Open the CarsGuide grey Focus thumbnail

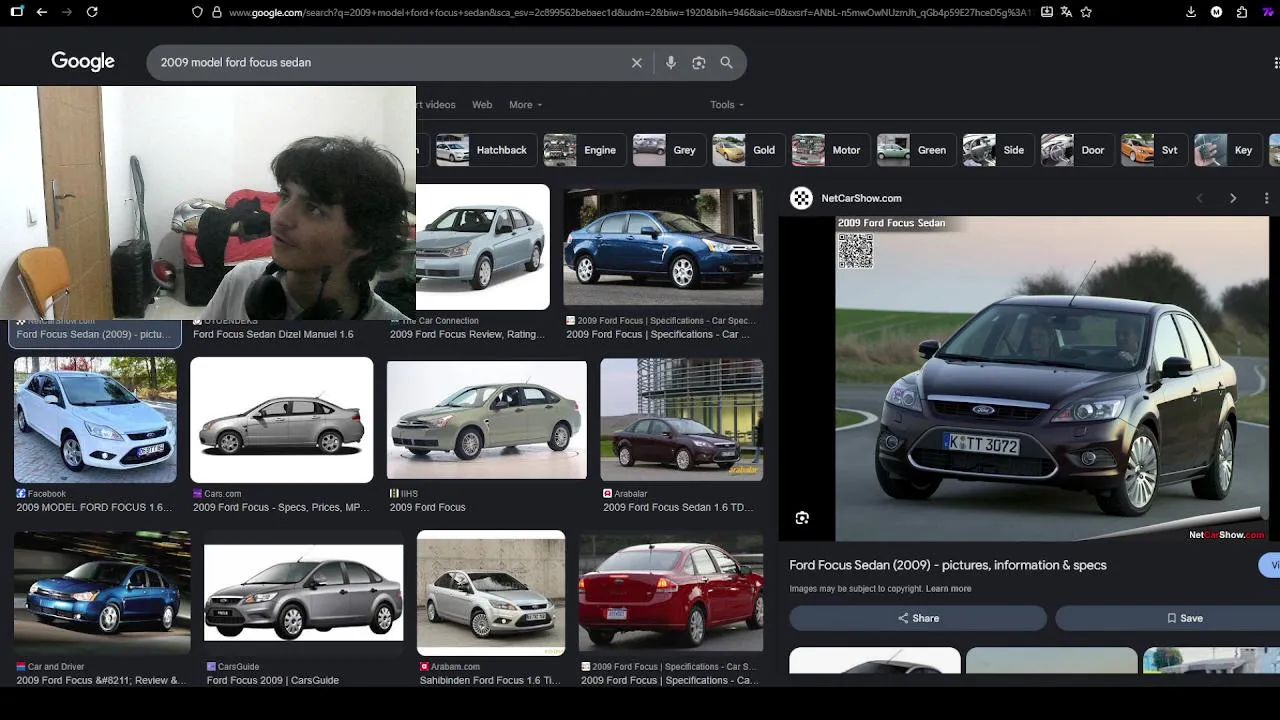click(x=304, y=592)
